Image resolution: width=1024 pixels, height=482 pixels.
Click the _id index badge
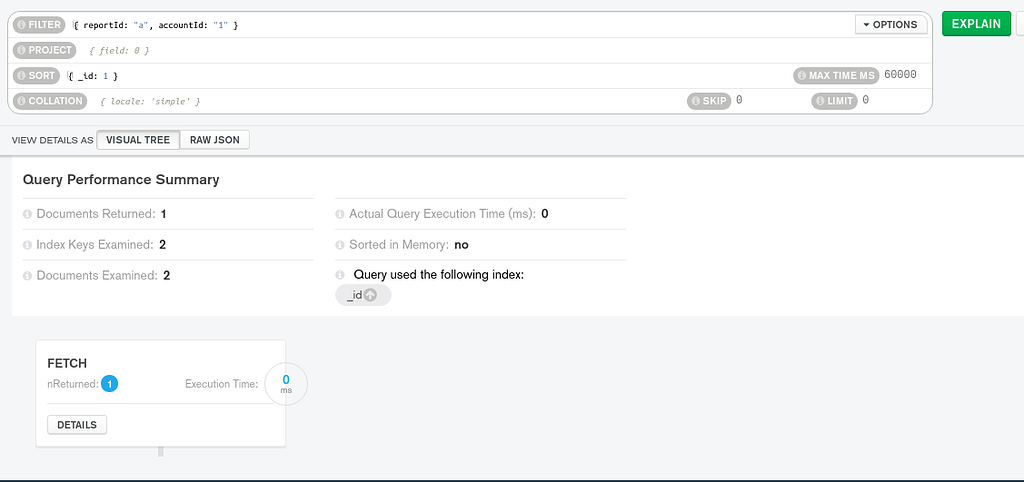[363, 295]
